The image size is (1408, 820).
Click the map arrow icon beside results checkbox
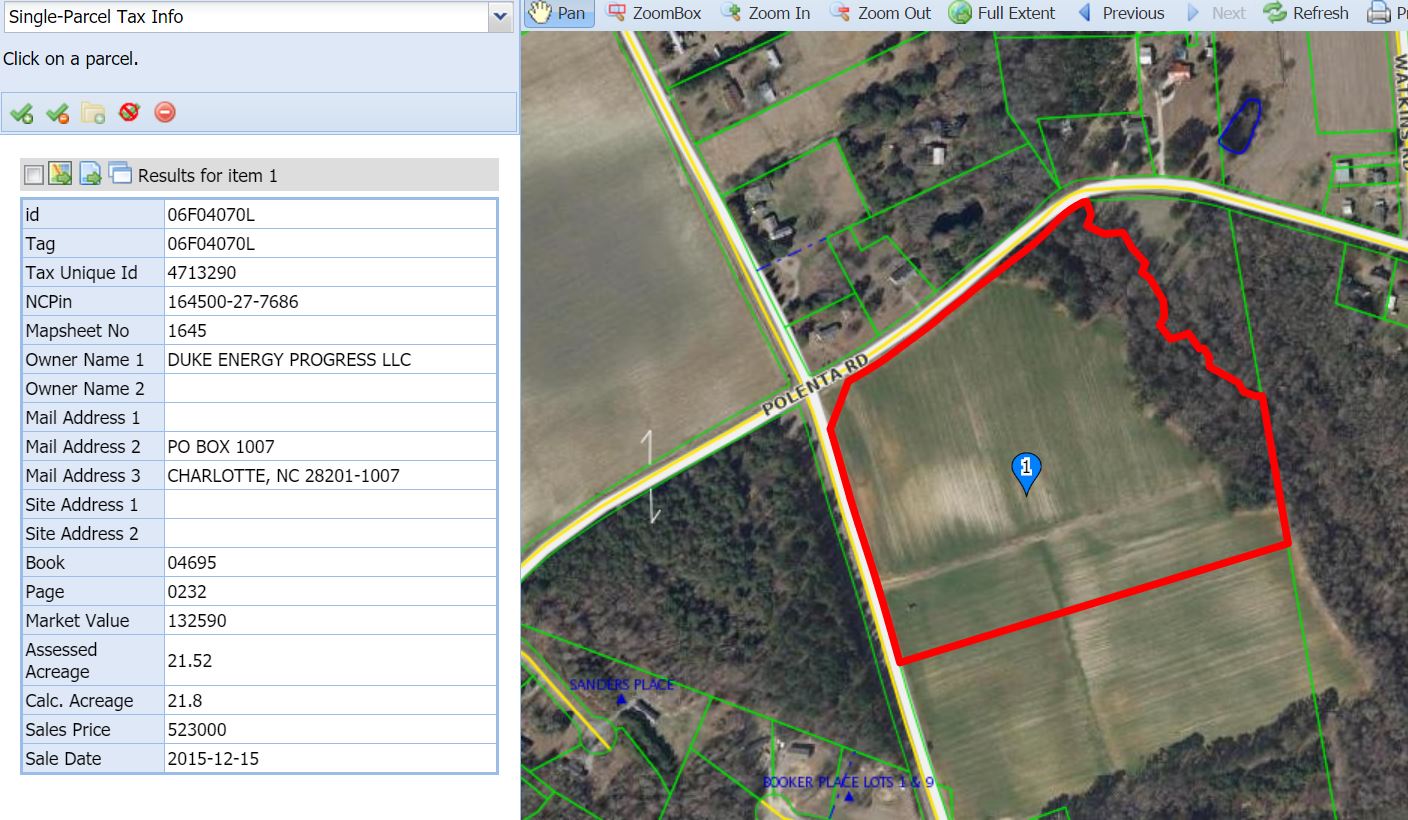61,174
